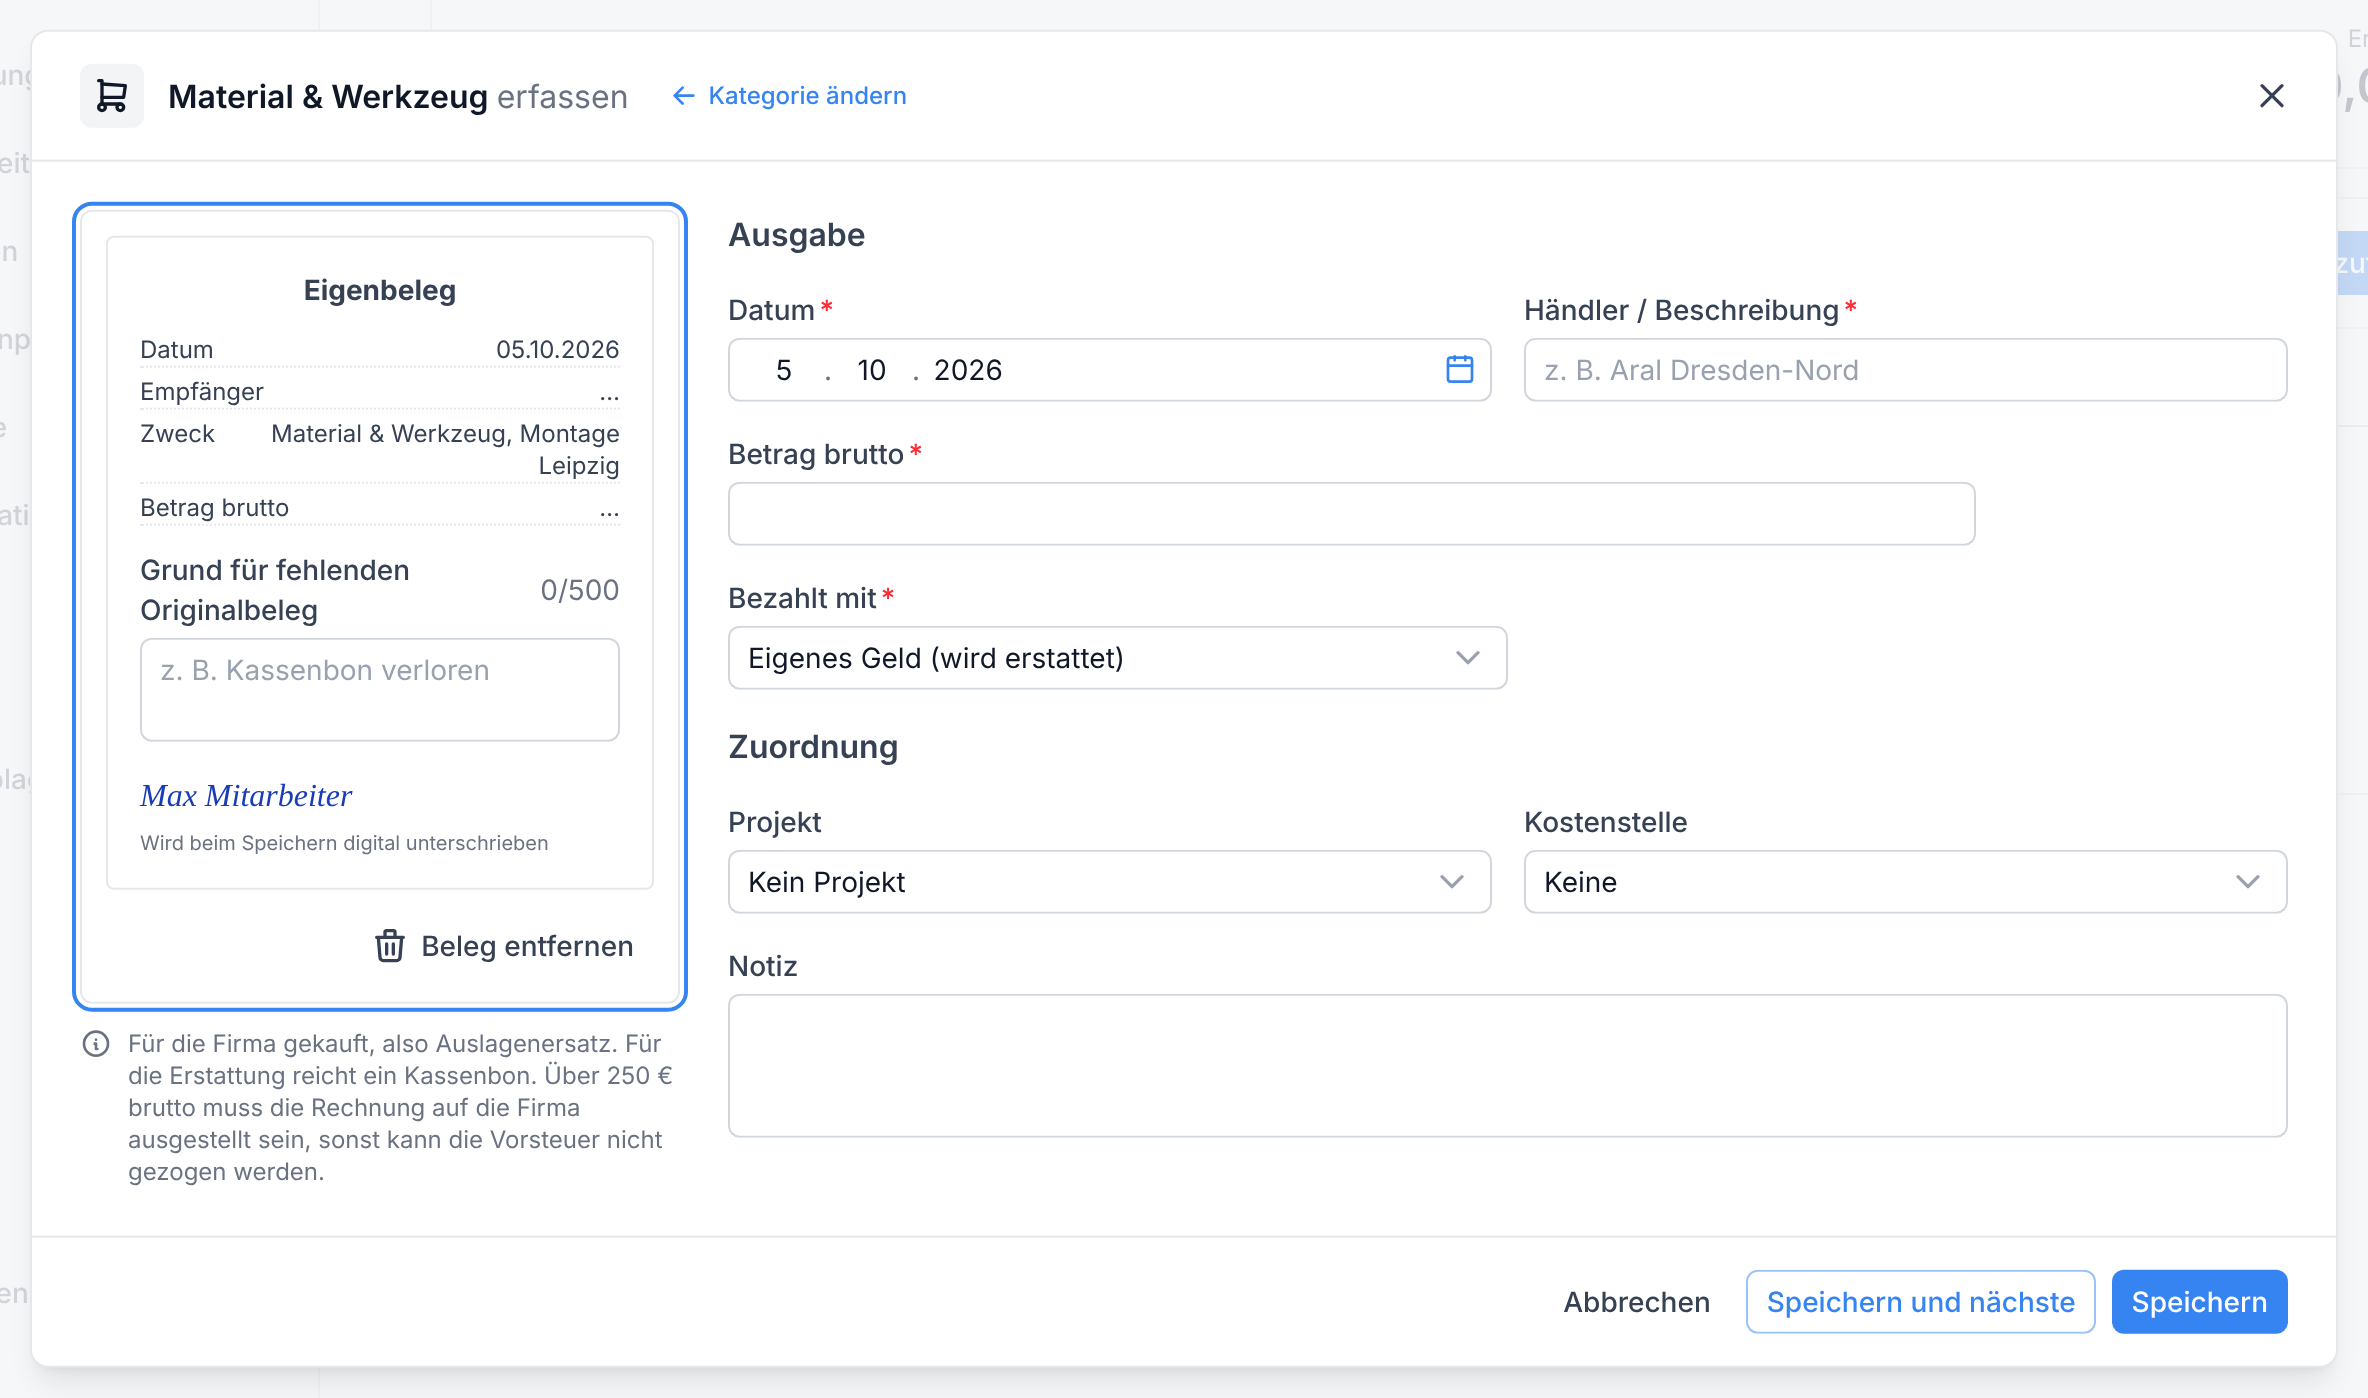2368x1398 pixels.
Task: Go back via Kategorie ändern link
Action: click(790, 96)
